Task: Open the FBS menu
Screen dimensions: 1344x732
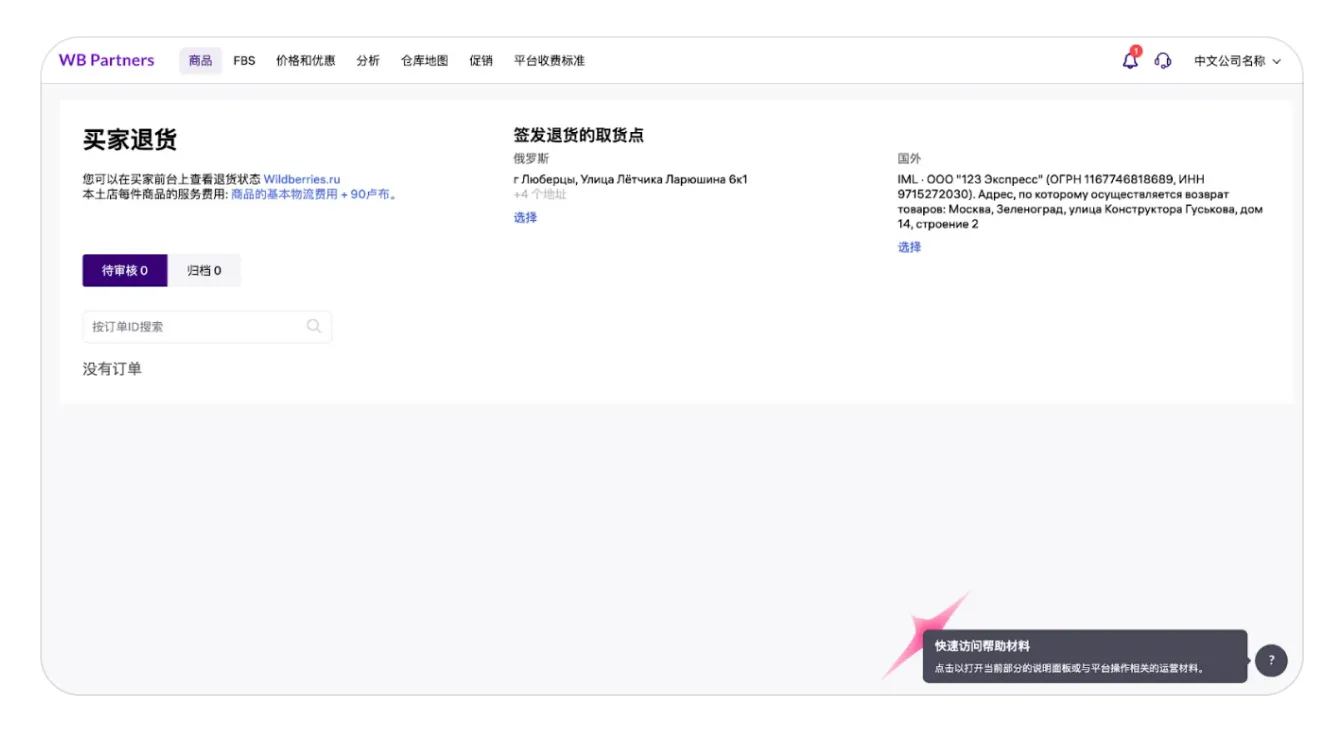Action: [244, 61]
